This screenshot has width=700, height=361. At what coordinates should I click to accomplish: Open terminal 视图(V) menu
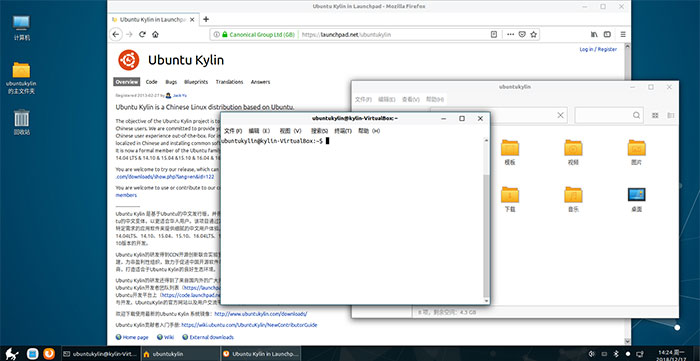pyautogui.click(x=290, y=131)
